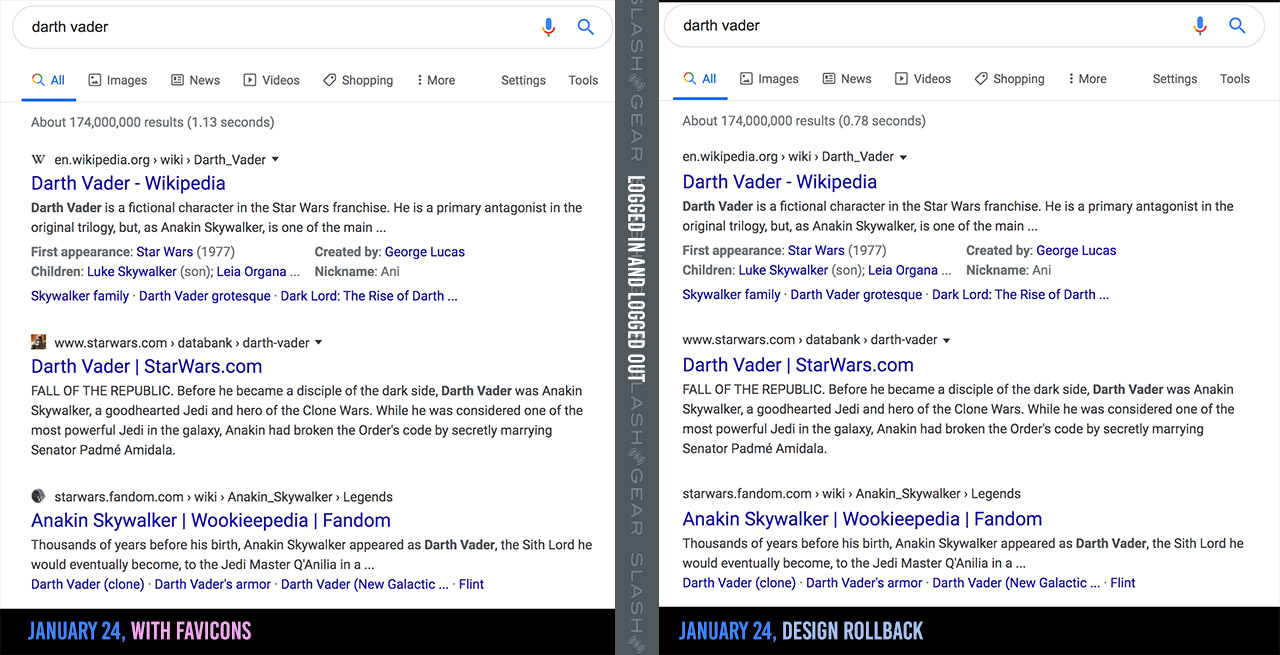The width and height of the screenshot is (1280, 655).
Task: Select the News tab in the favicons screenshot
Action: click(195, 80)
